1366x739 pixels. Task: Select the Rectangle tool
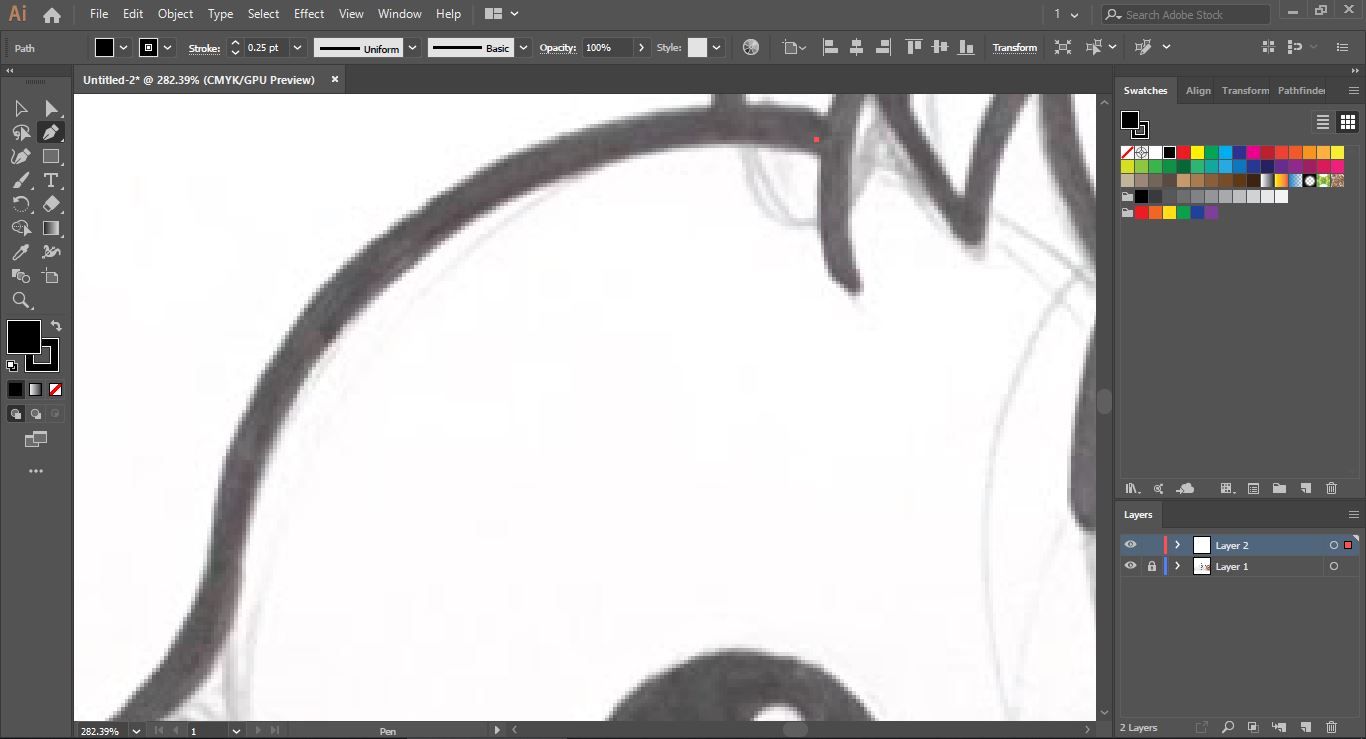pos(51,156)
